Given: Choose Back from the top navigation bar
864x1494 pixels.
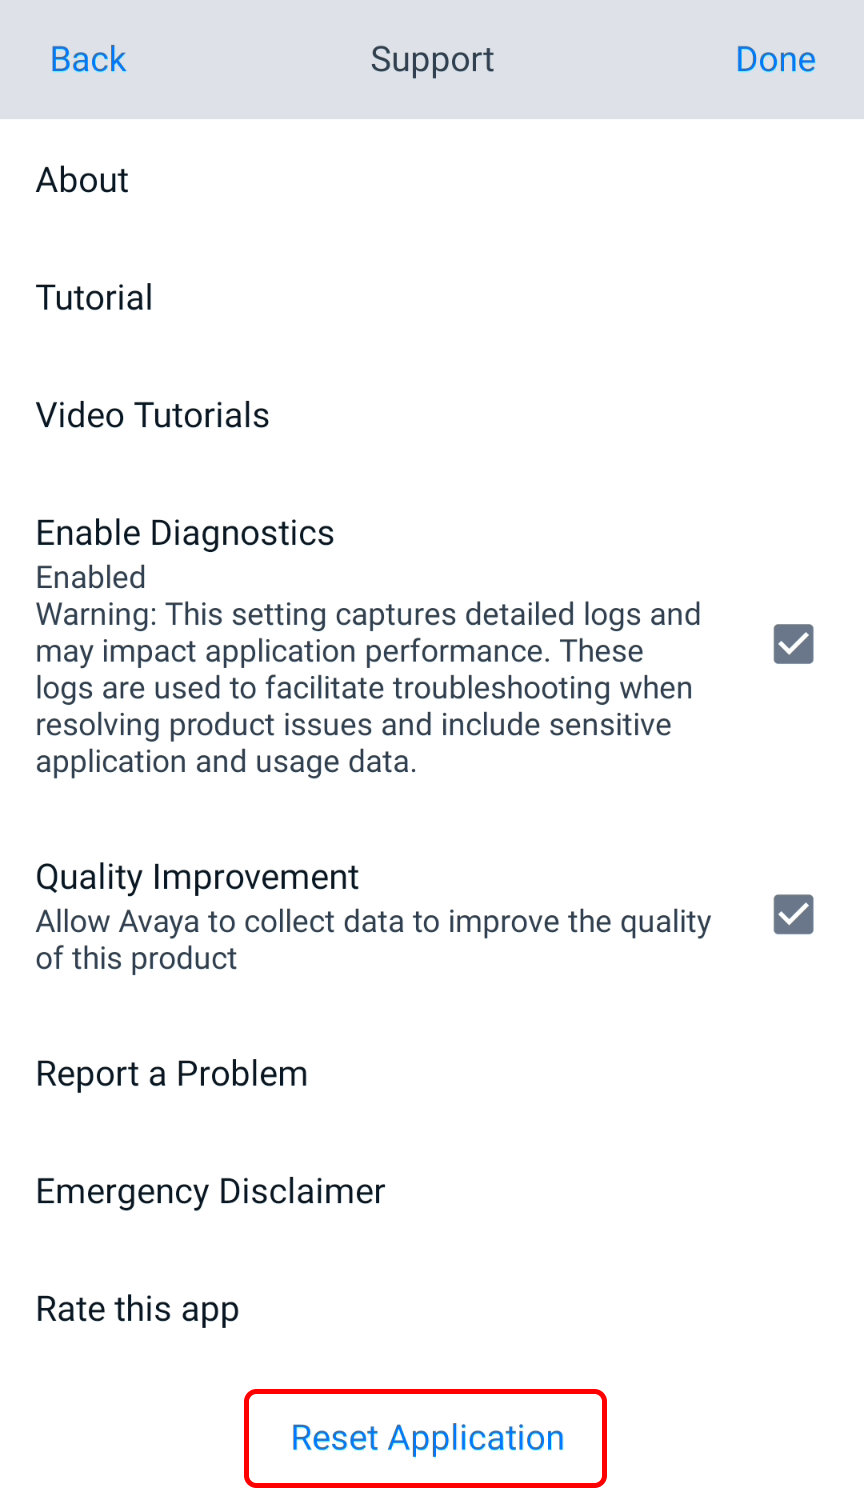Looking at the screenshot, I should (87, 59).
